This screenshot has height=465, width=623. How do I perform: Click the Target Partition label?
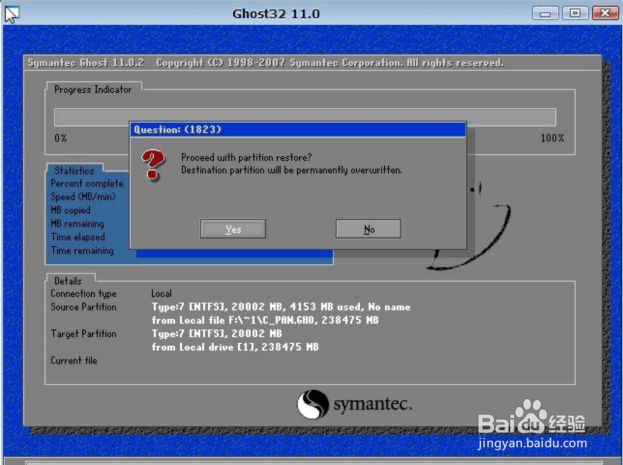(83, 334)
